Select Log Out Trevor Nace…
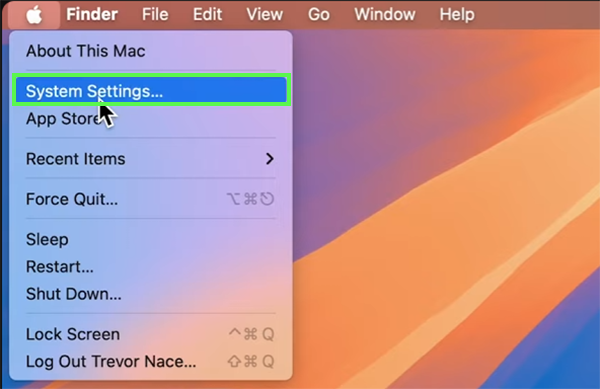Viewport: 600px width, 389px height. pyautogui.click(x=151, y=361)
